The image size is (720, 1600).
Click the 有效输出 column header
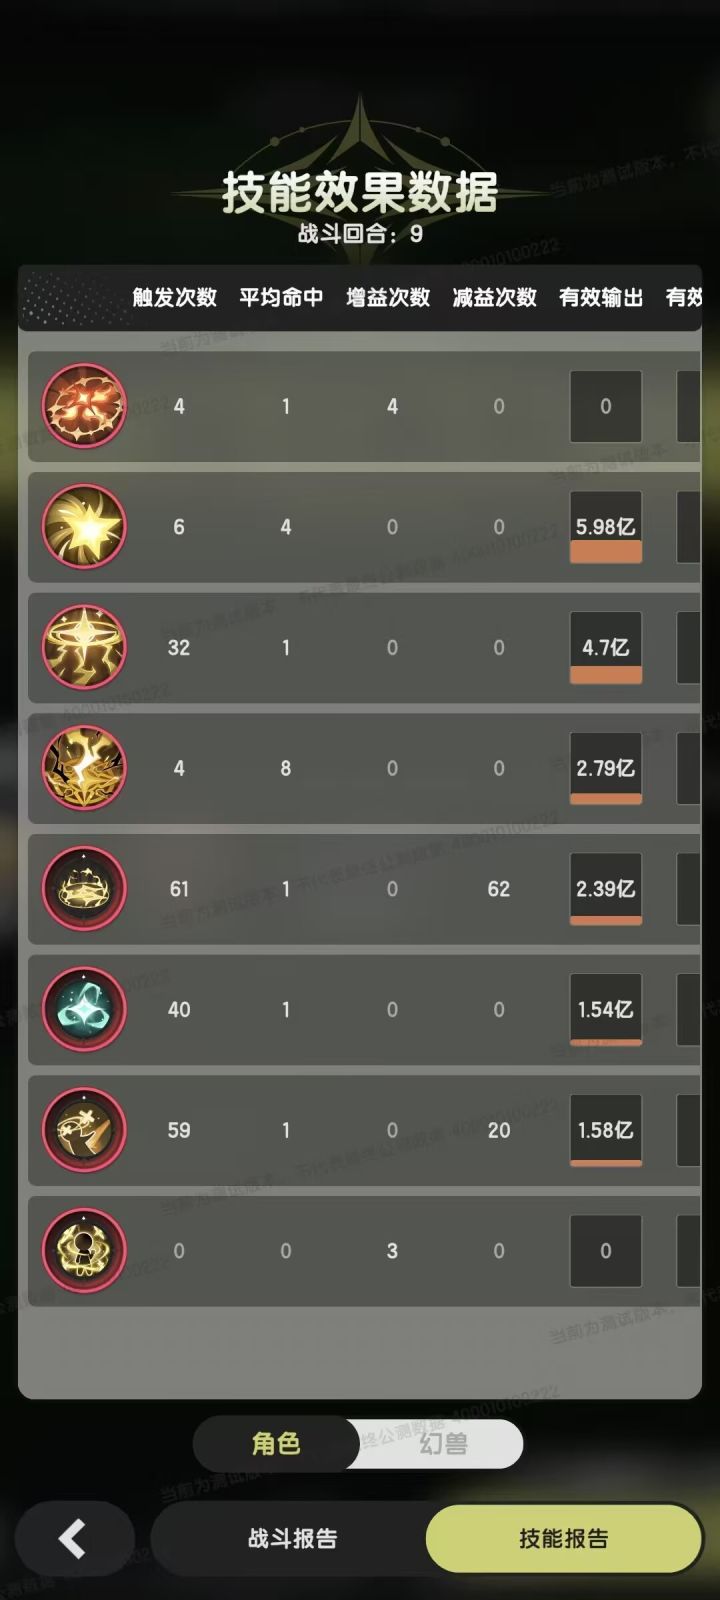point(601,297)
